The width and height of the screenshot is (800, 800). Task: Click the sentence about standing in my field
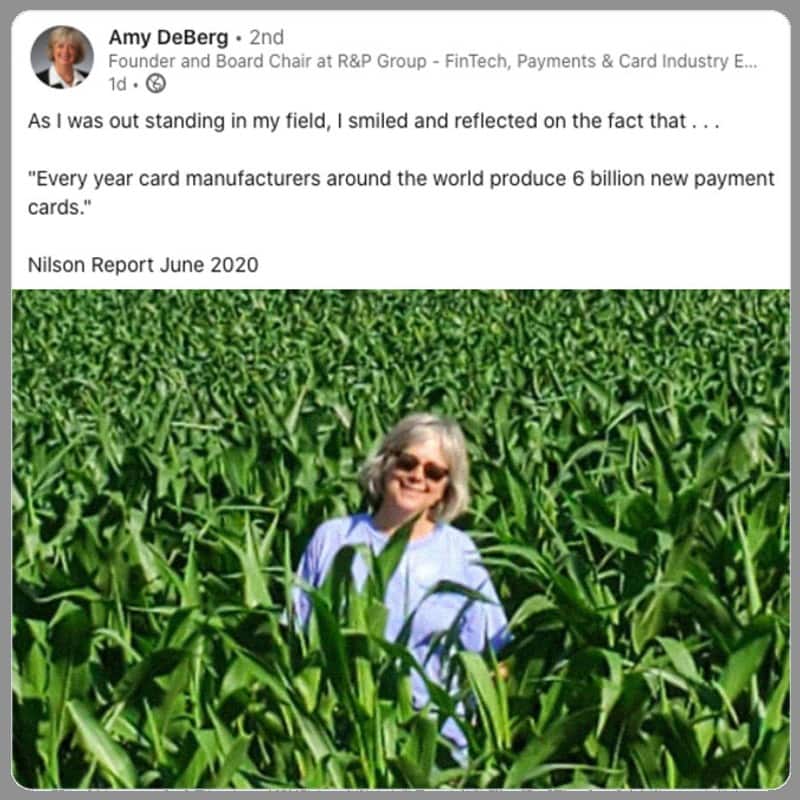click(373, 121)
